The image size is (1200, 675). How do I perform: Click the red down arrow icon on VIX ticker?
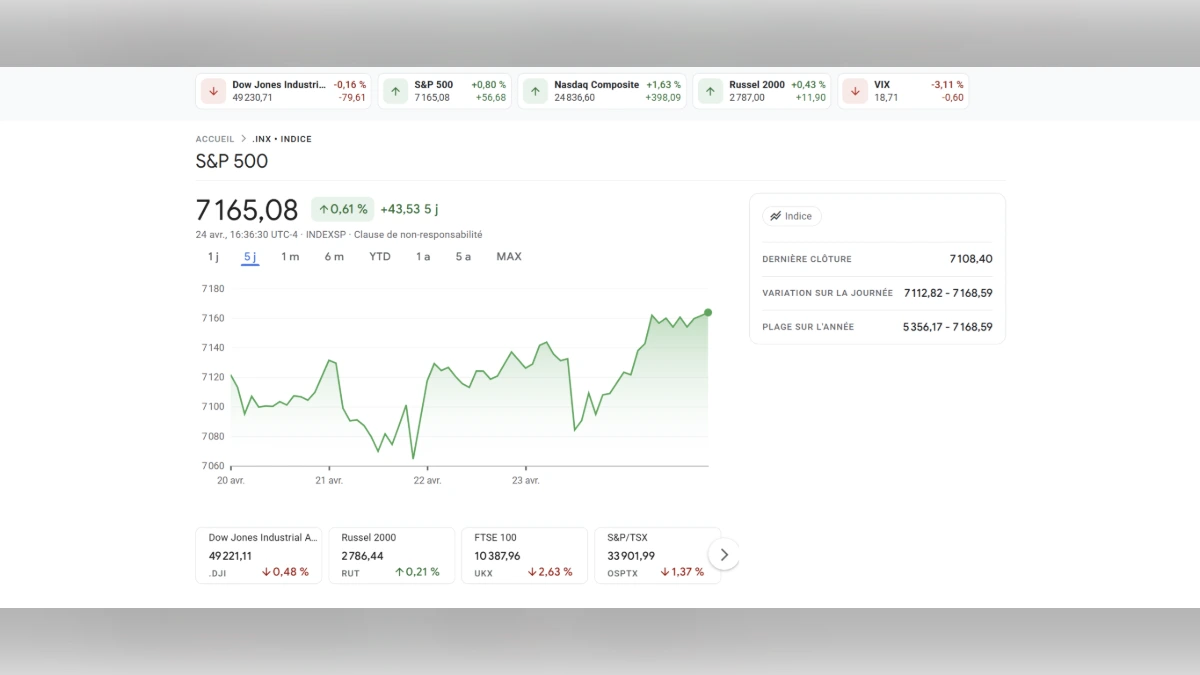point(855,90)
